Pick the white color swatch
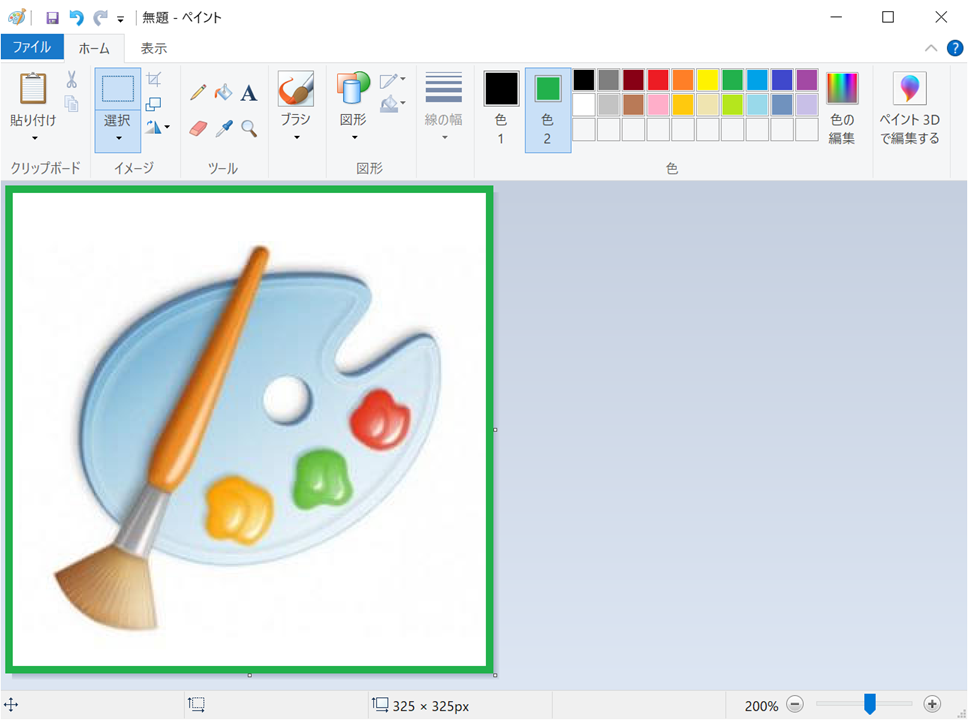968x720 pixels. click(x=584, y=105)
